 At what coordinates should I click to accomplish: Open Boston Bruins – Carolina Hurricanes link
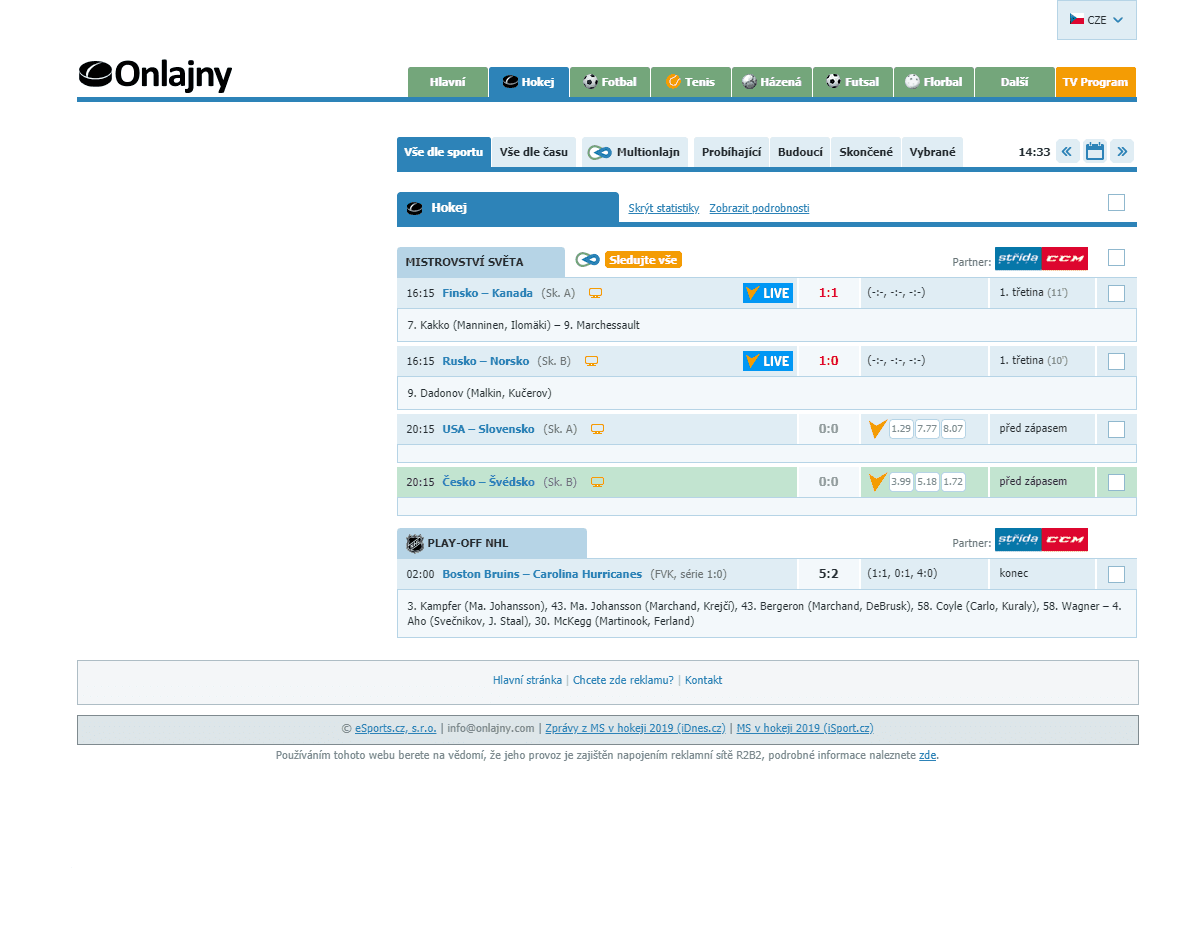click(x=542, y=574)
